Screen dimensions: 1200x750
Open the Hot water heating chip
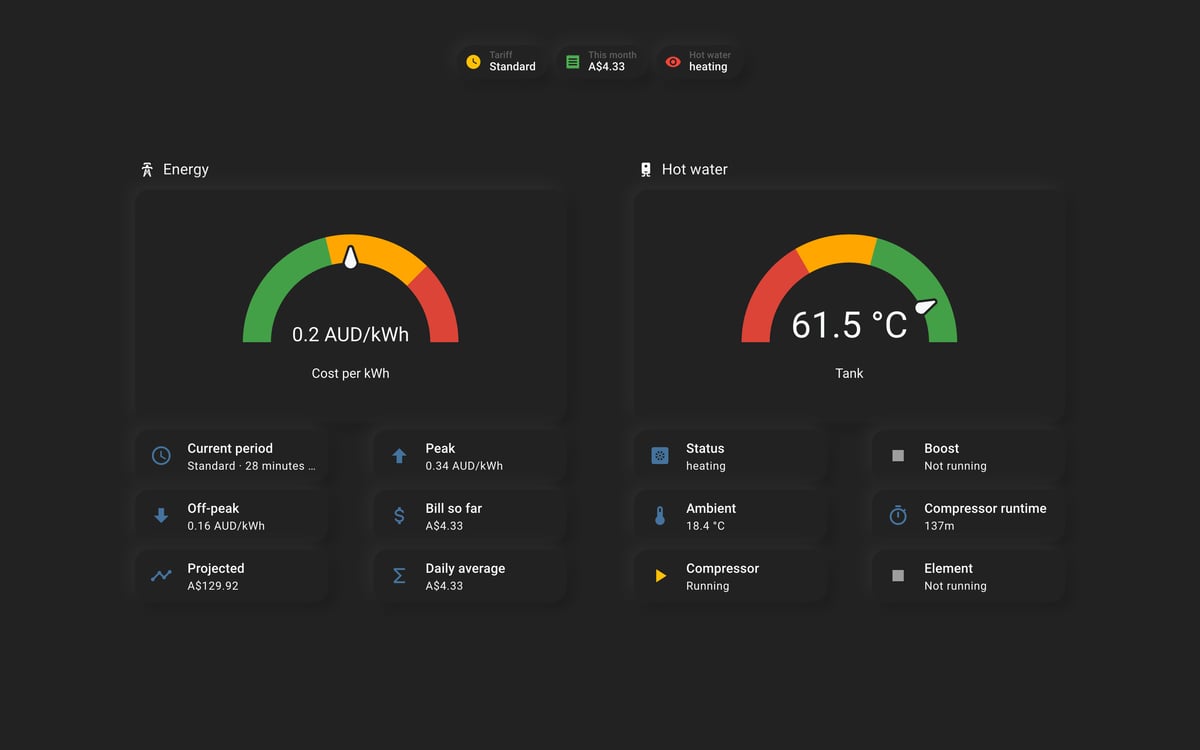click(699, 62)
